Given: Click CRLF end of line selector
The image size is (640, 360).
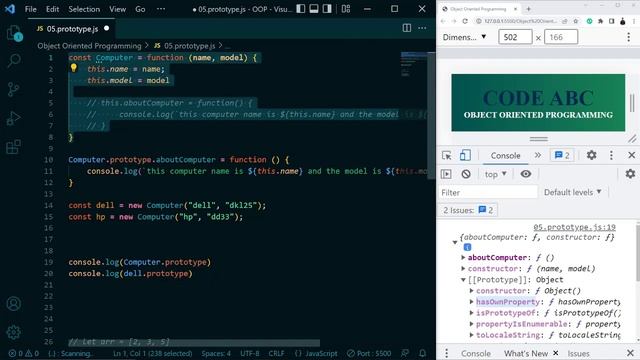Looking at the screenshot, I should [x=276, y=353].
